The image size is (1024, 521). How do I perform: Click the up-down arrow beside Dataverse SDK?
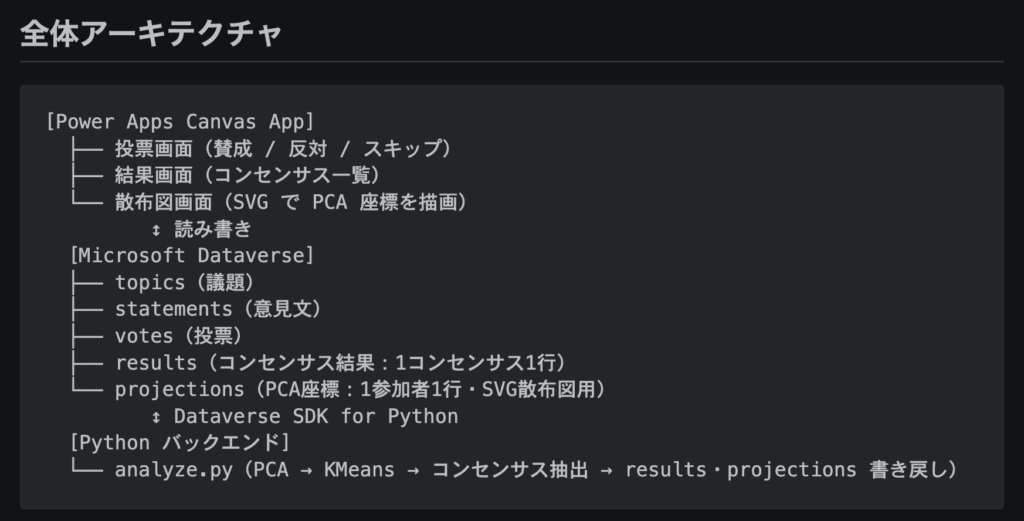(156, 417)
